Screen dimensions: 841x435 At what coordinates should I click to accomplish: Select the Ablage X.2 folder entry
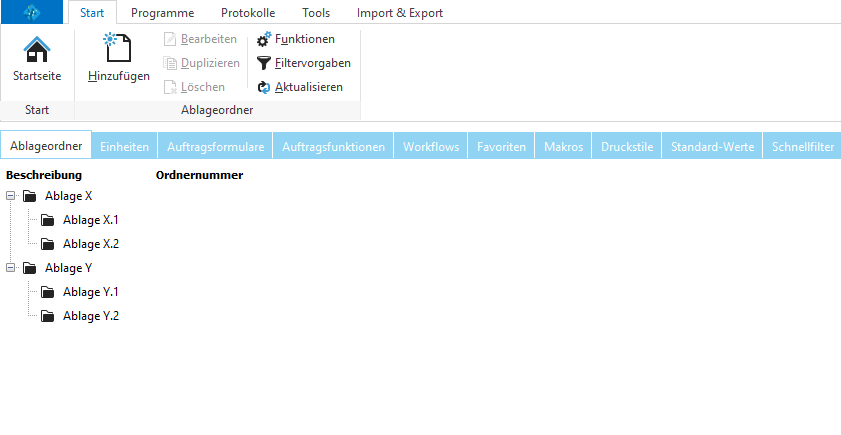coord(91,244)
